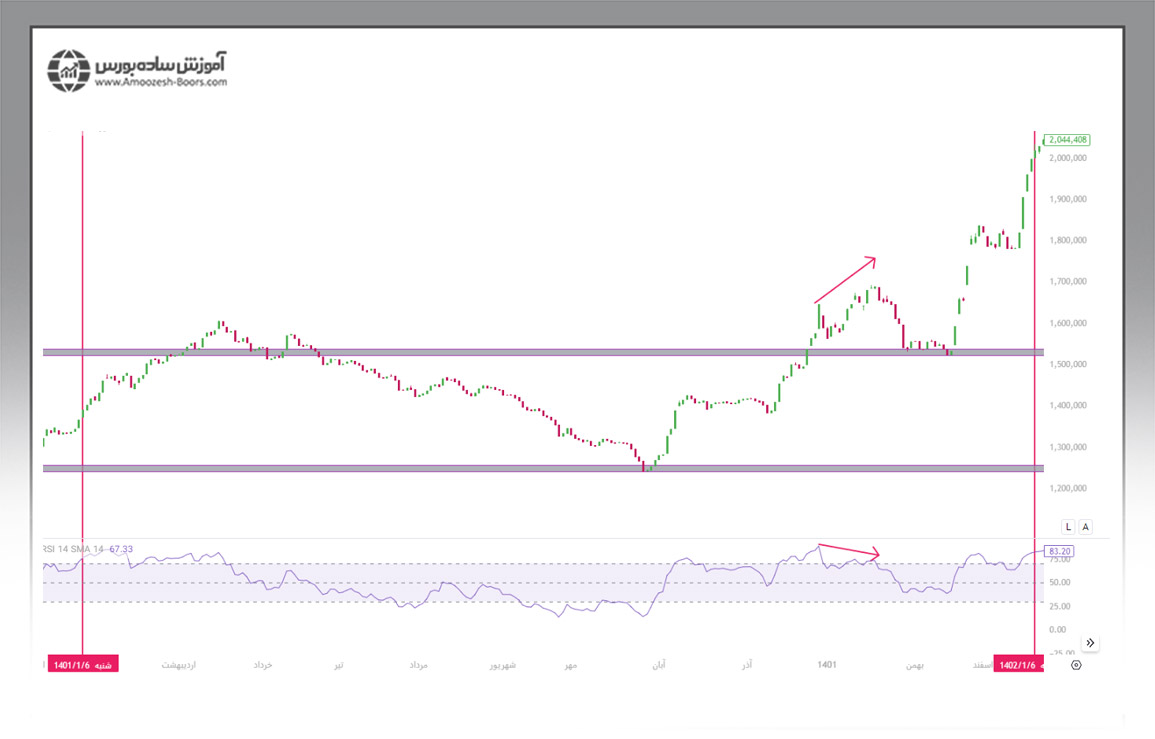
Task: Toggle the A auto scale button
Action: [1086, 526]
